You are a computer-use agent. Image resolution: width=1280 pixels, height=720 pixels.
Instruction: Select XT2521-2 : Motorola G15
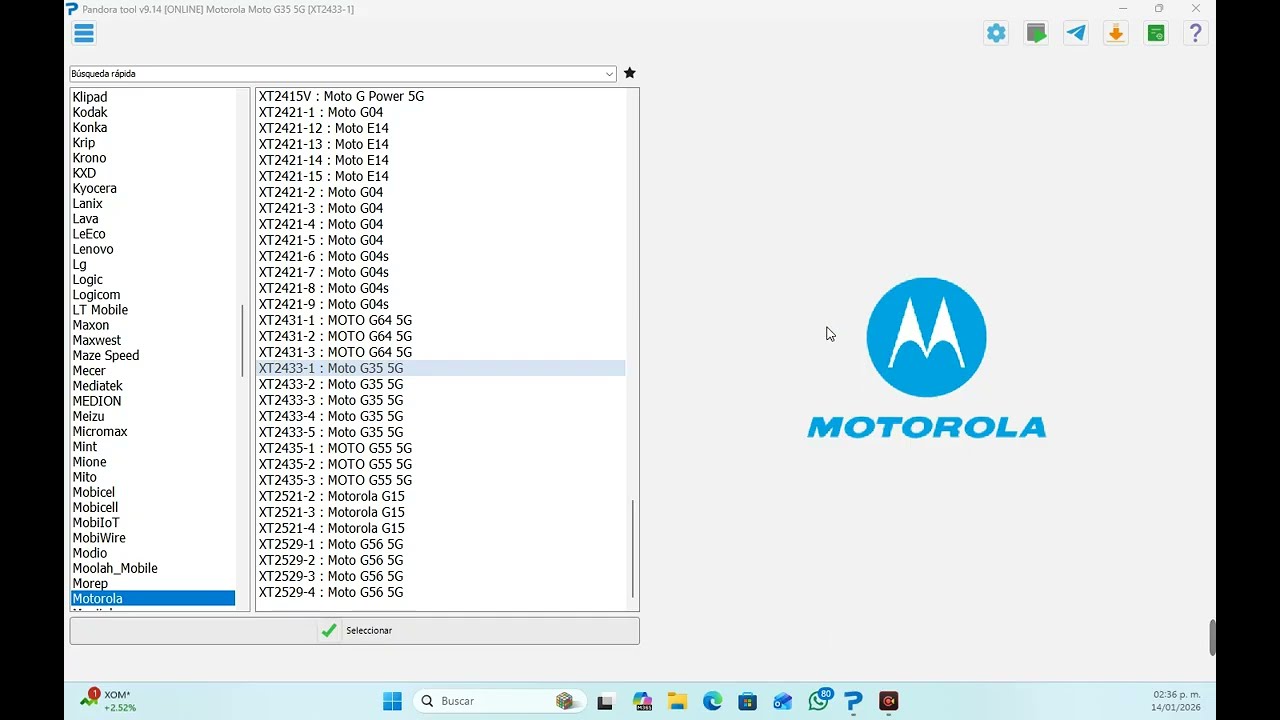pyautogui.click(x=332, y=496)
